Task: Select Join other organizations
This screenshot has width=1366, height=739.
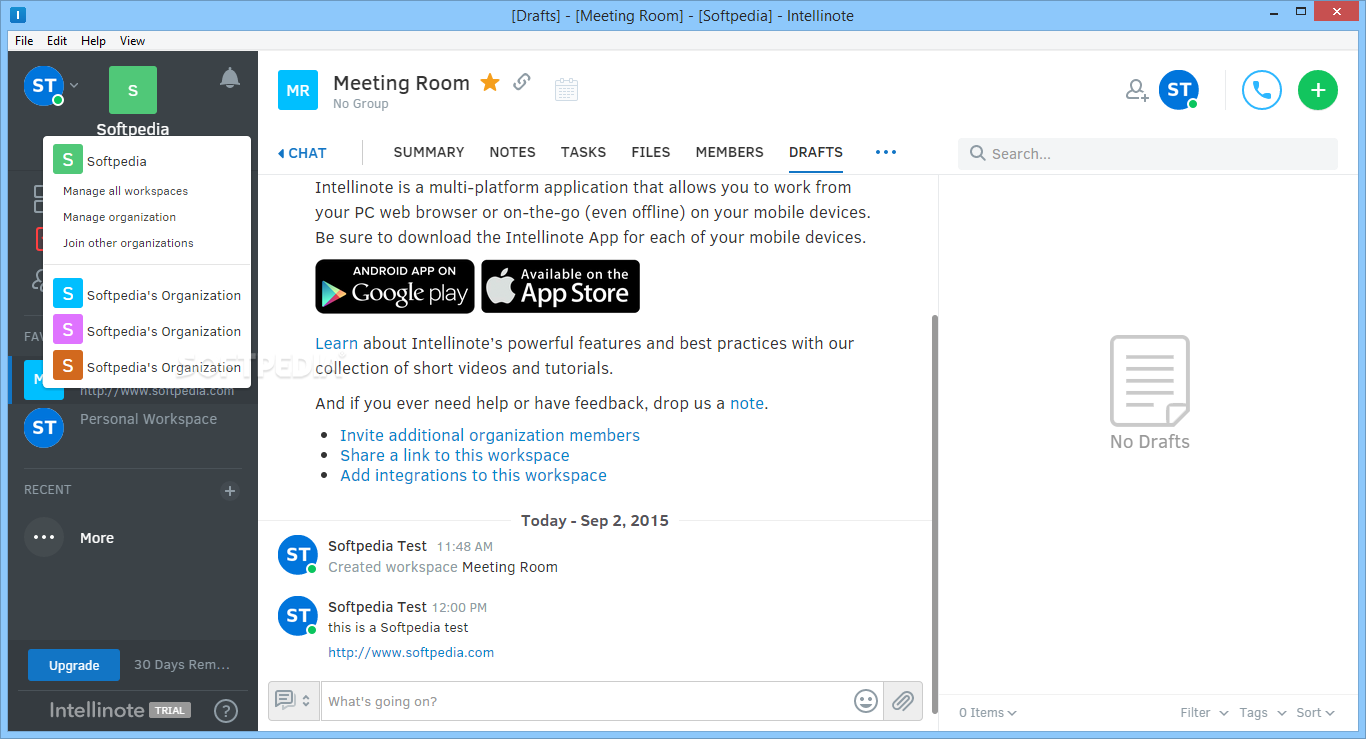Action: 128,243
